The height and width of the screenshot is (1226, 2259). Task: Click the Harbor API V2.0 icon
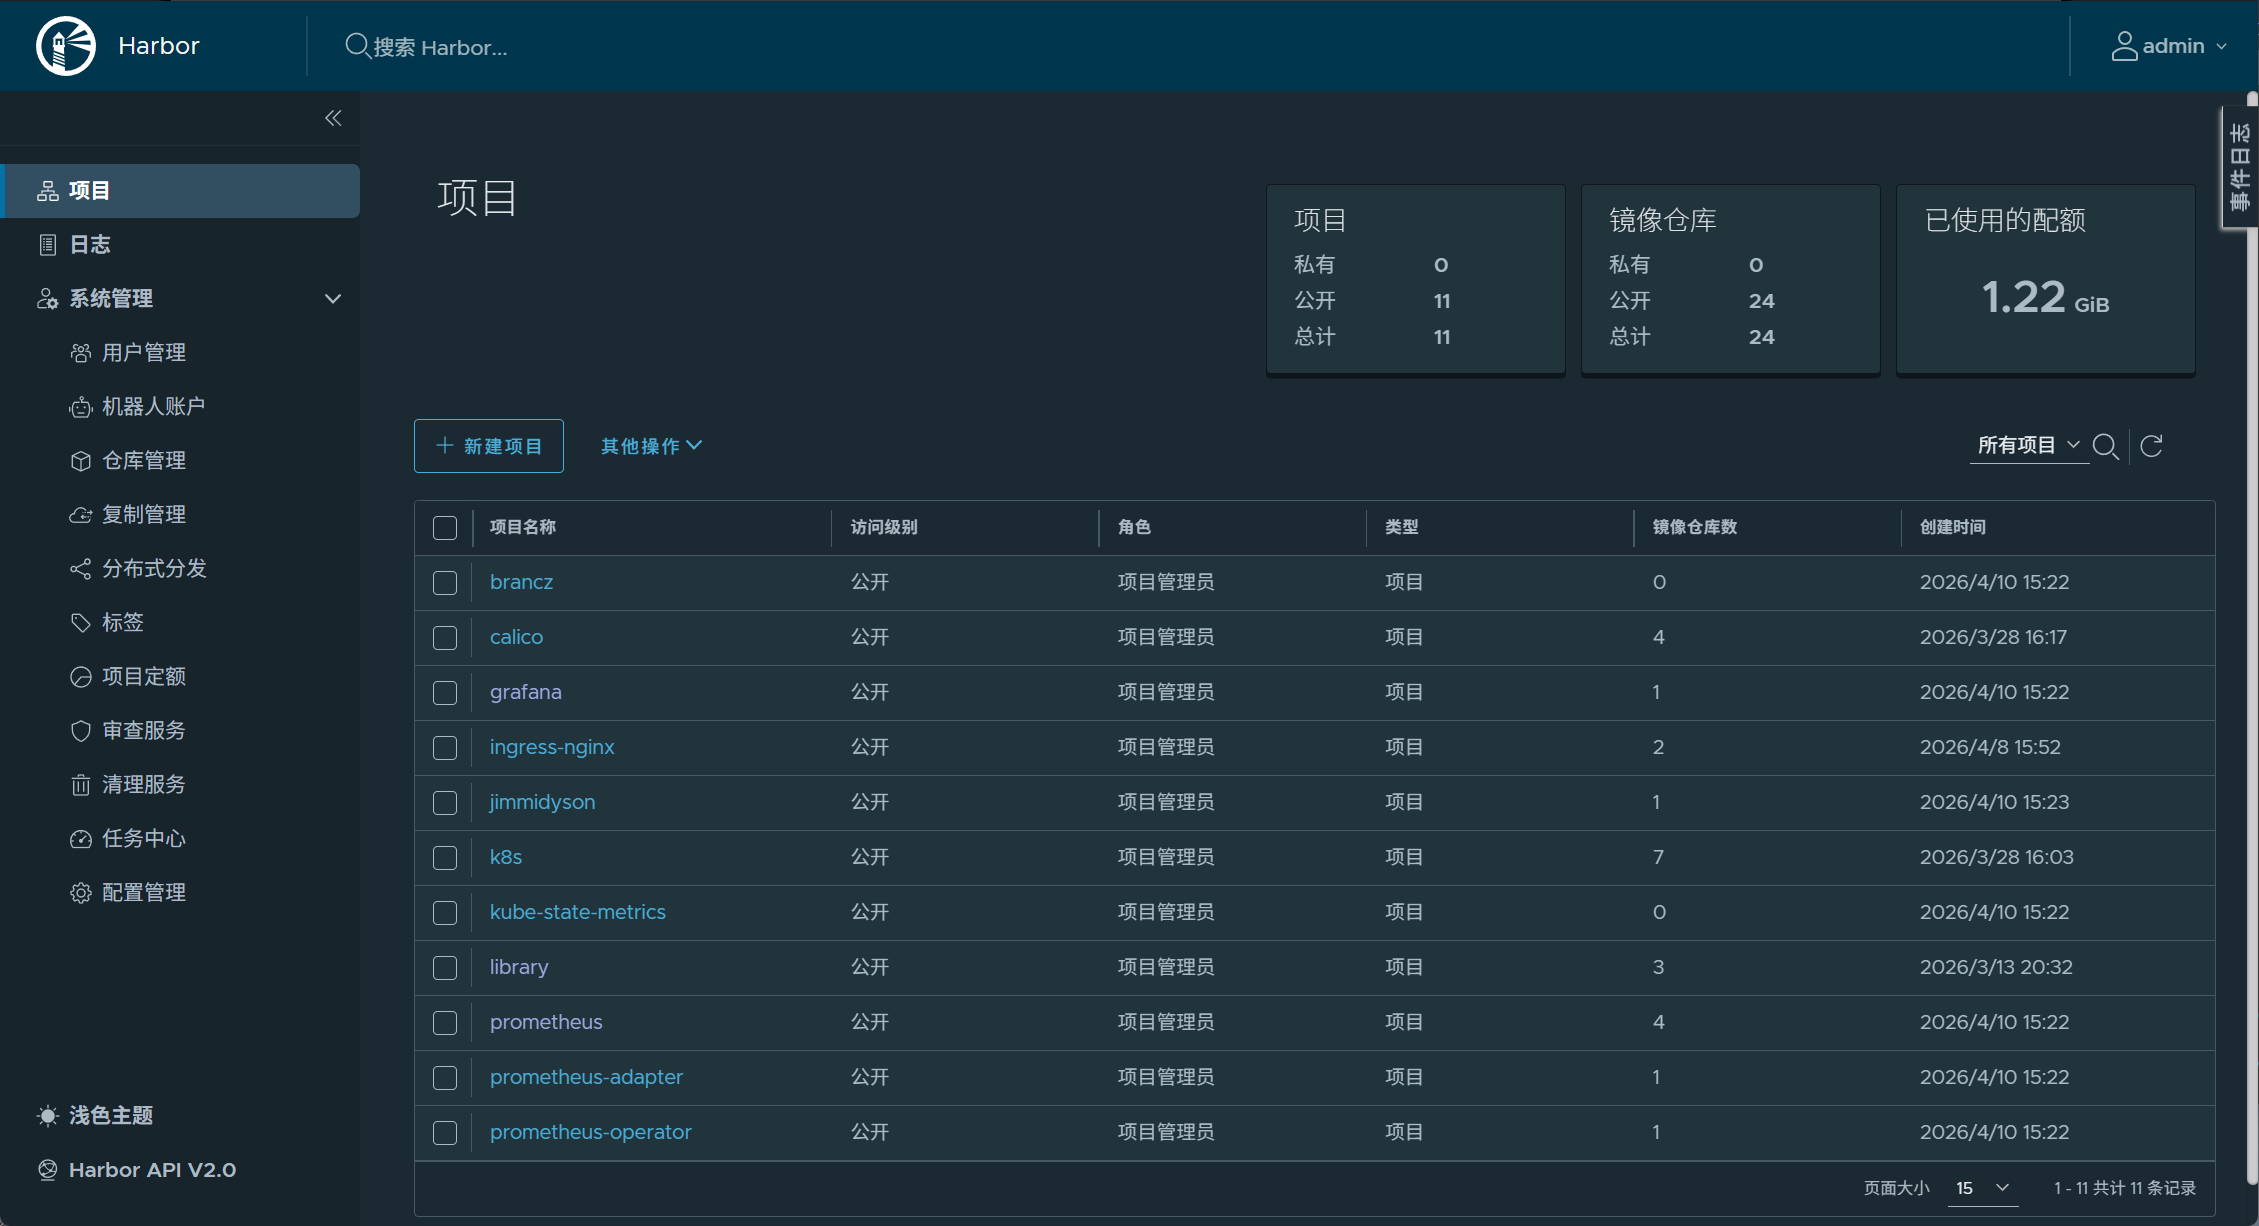click(x=47, y=1170)
